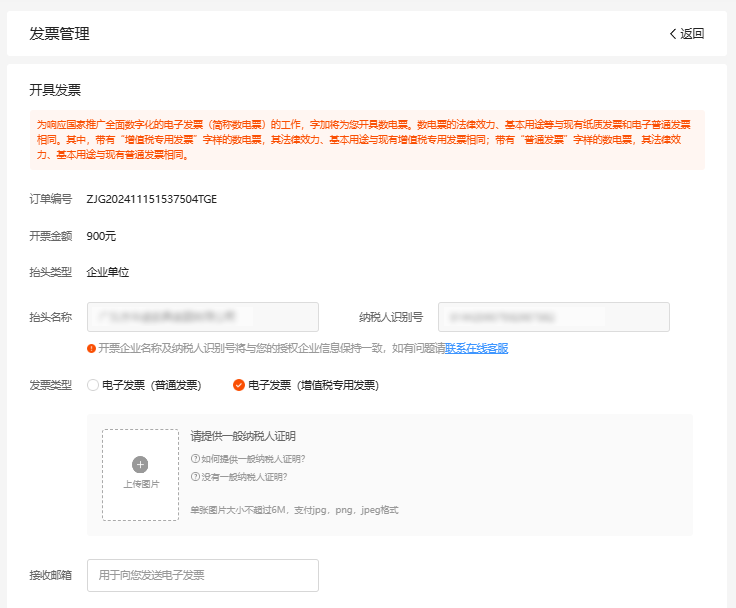The width and height of the screenshot is (736, 608).
Task: Click question mark icon beside 如何提供一般纳税人证明
Action: (x=195, y=459)
